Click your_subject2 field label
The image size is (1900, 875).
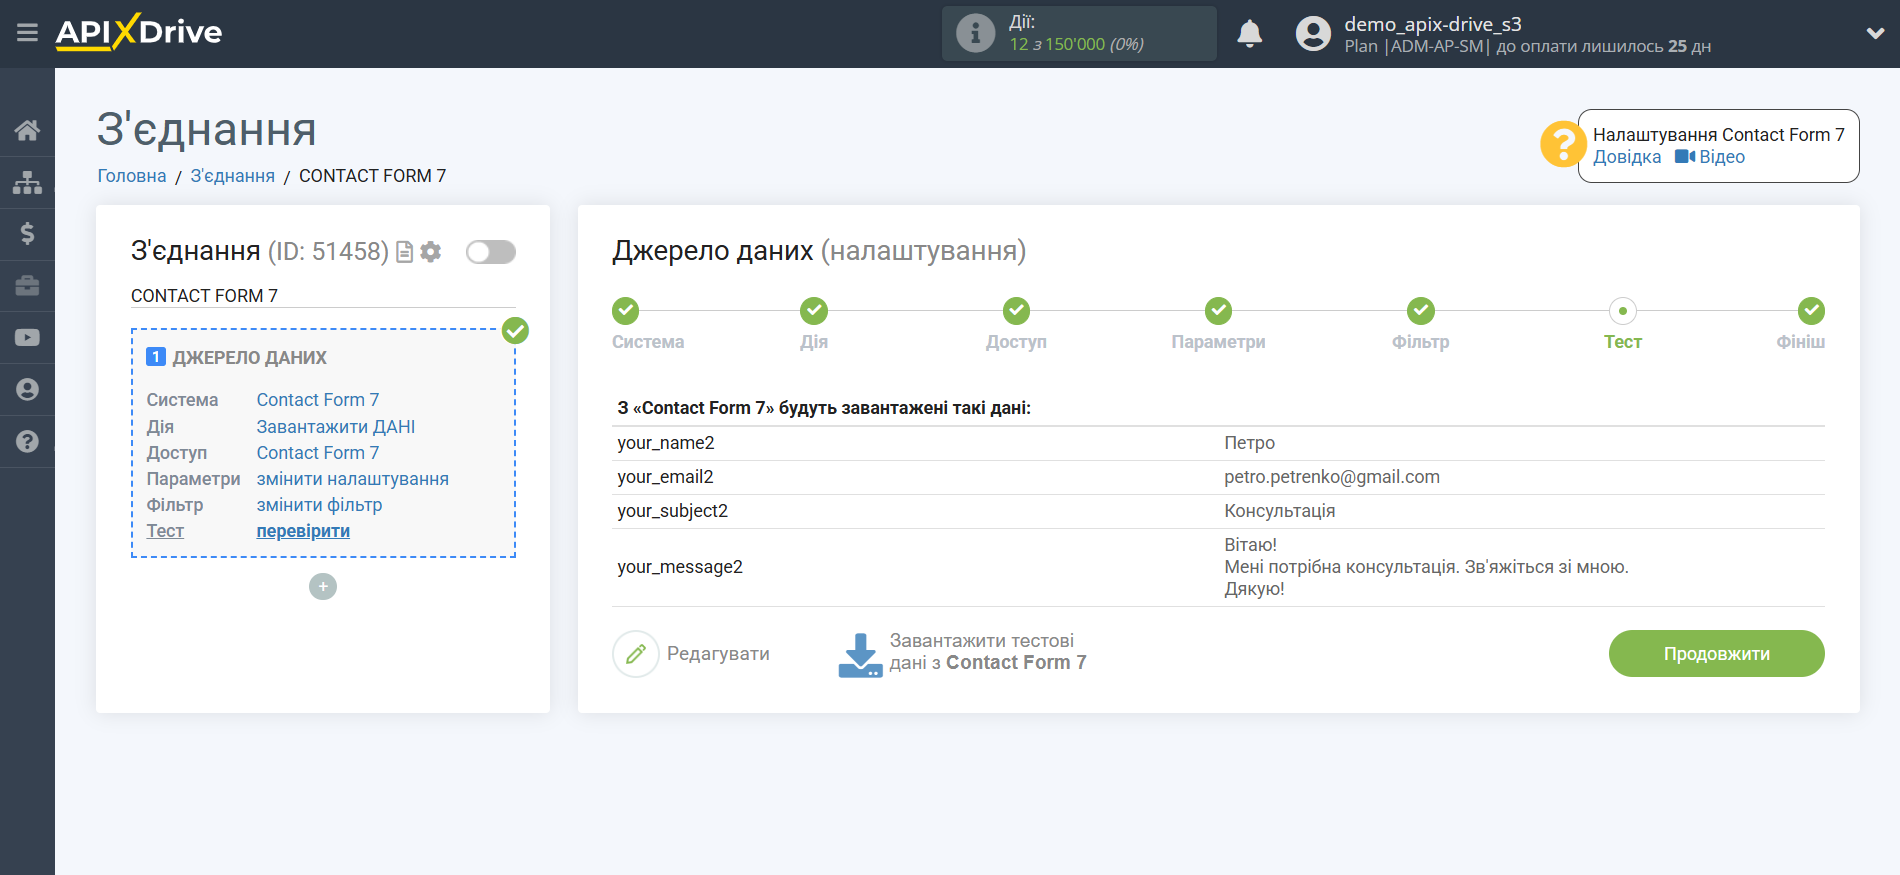point(672,511)
